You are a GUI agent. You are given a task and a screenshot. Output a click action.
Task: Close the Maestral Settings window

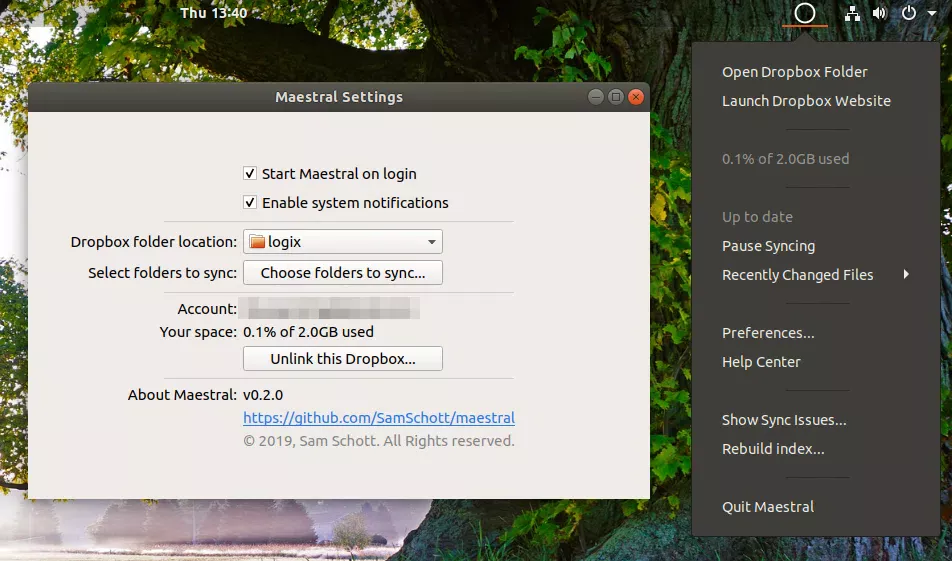click(x=636, y=97)
